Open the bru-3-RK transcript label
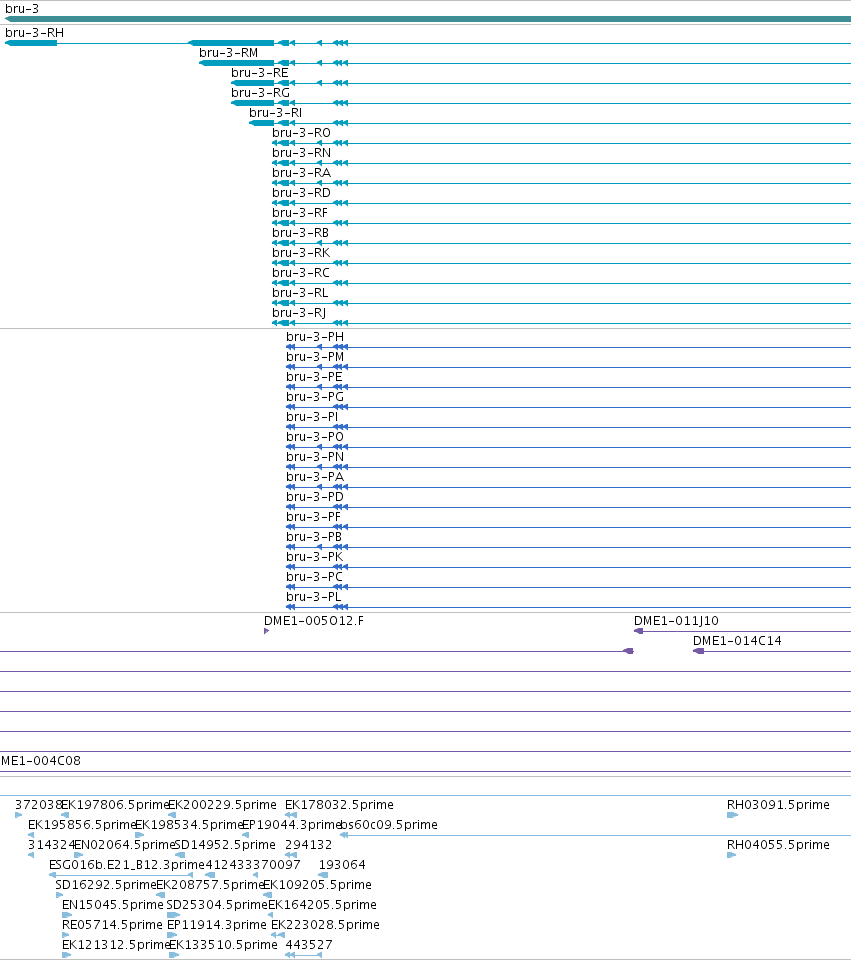851x960 pixels. tap(301, 253)
